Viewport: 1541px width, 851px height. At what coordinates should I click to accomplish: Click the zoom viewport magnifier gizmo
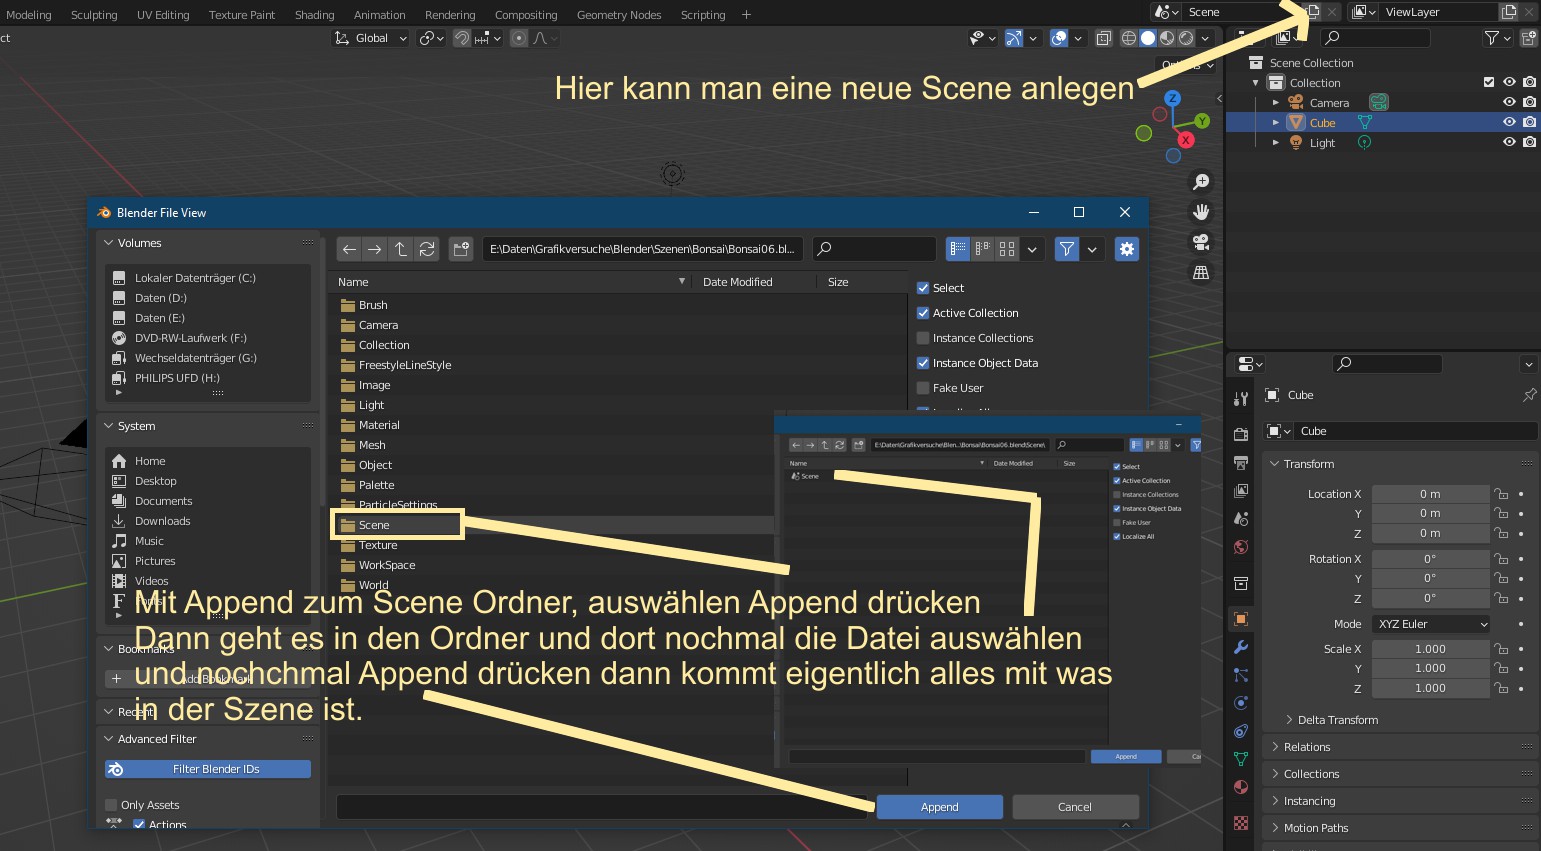(1201, 182)
